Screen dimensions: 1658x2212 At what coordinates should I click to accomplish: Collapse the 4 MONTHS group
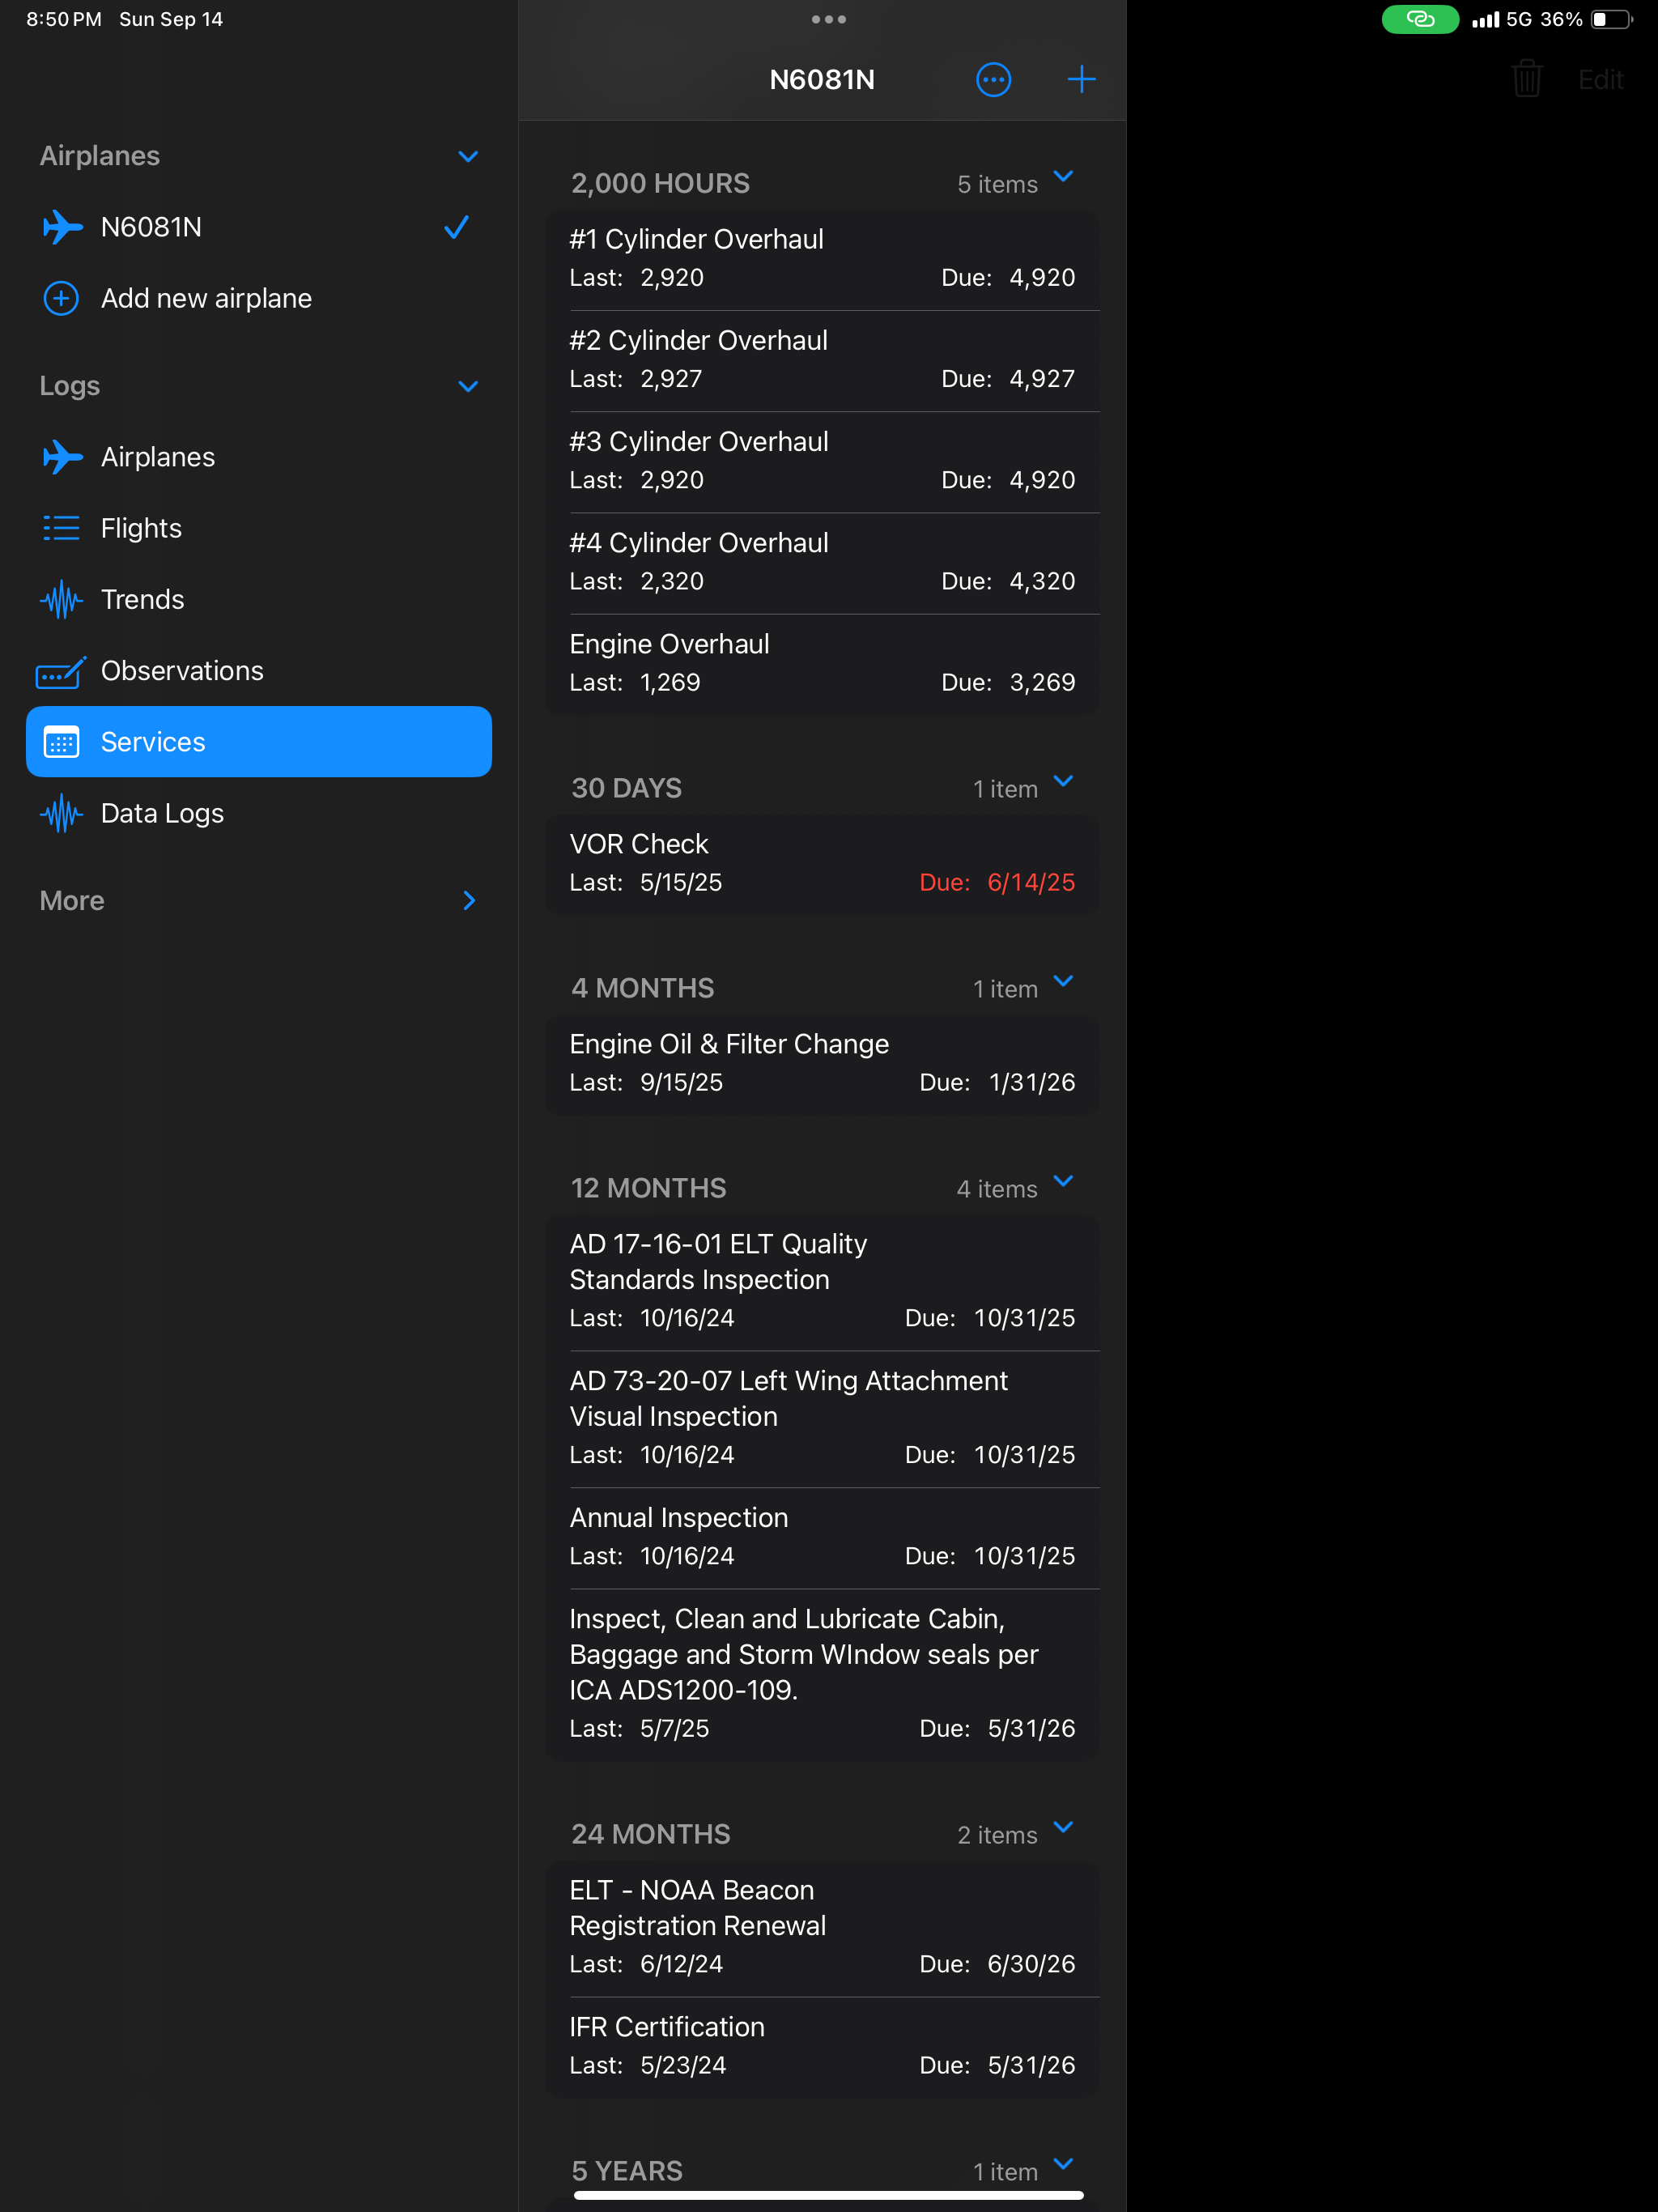coord(1064,981)
